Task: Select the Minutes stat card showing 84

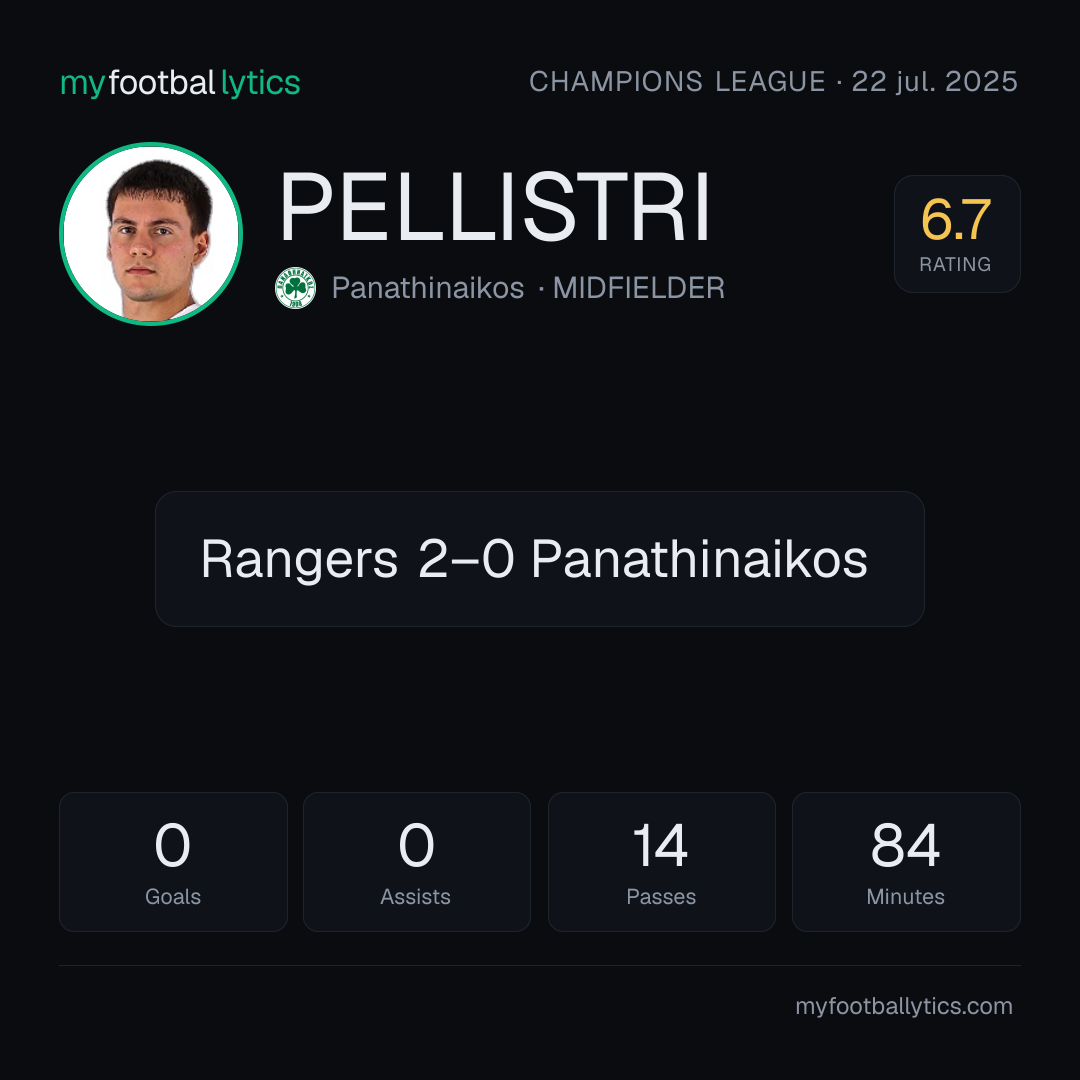Action: click(x=906, y=862)
